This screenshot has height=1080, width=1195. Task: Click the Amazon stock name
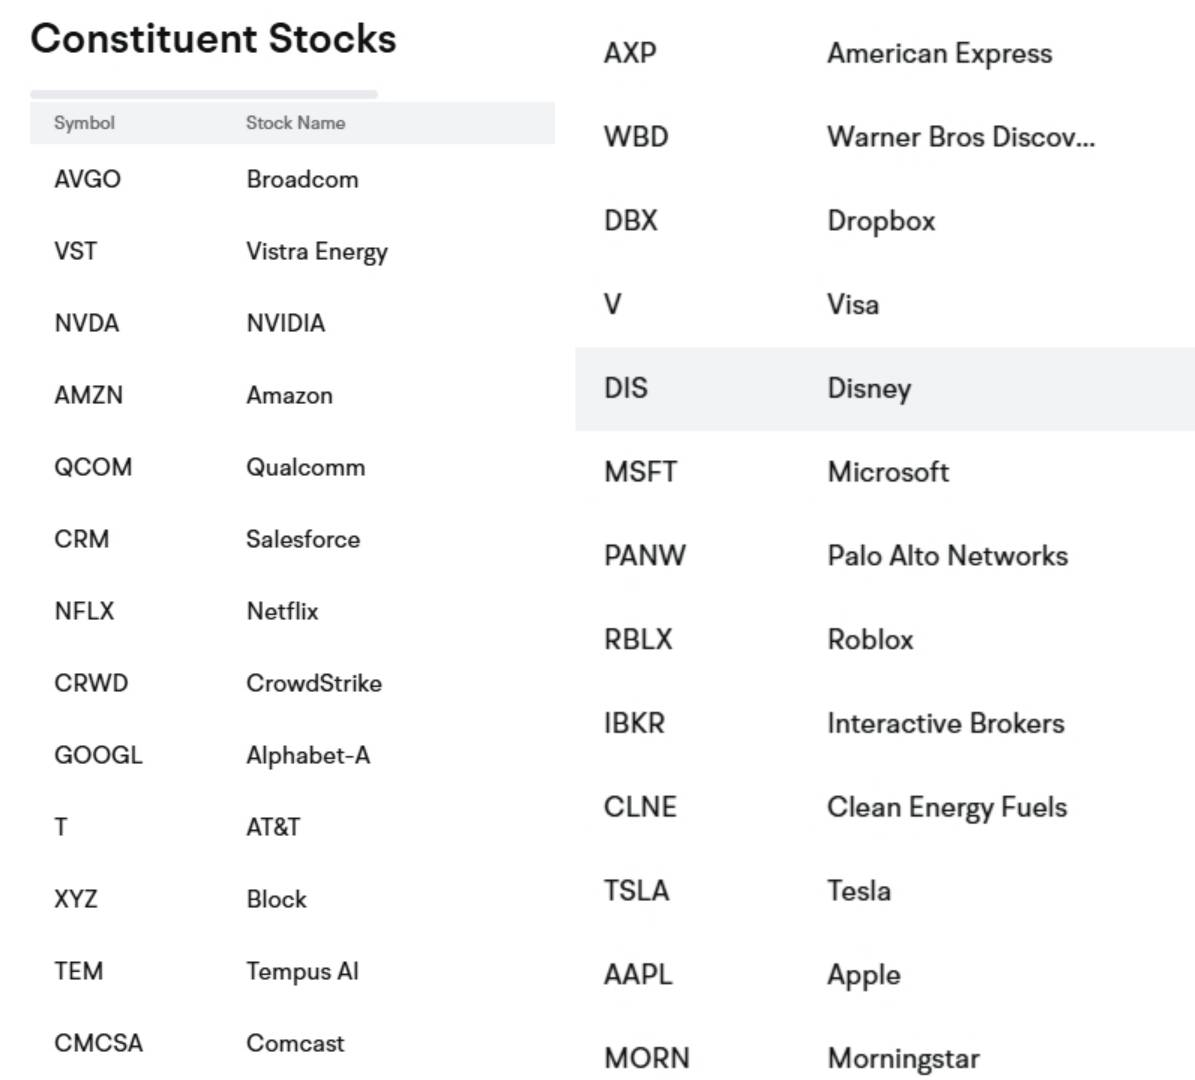coord(289,396)
